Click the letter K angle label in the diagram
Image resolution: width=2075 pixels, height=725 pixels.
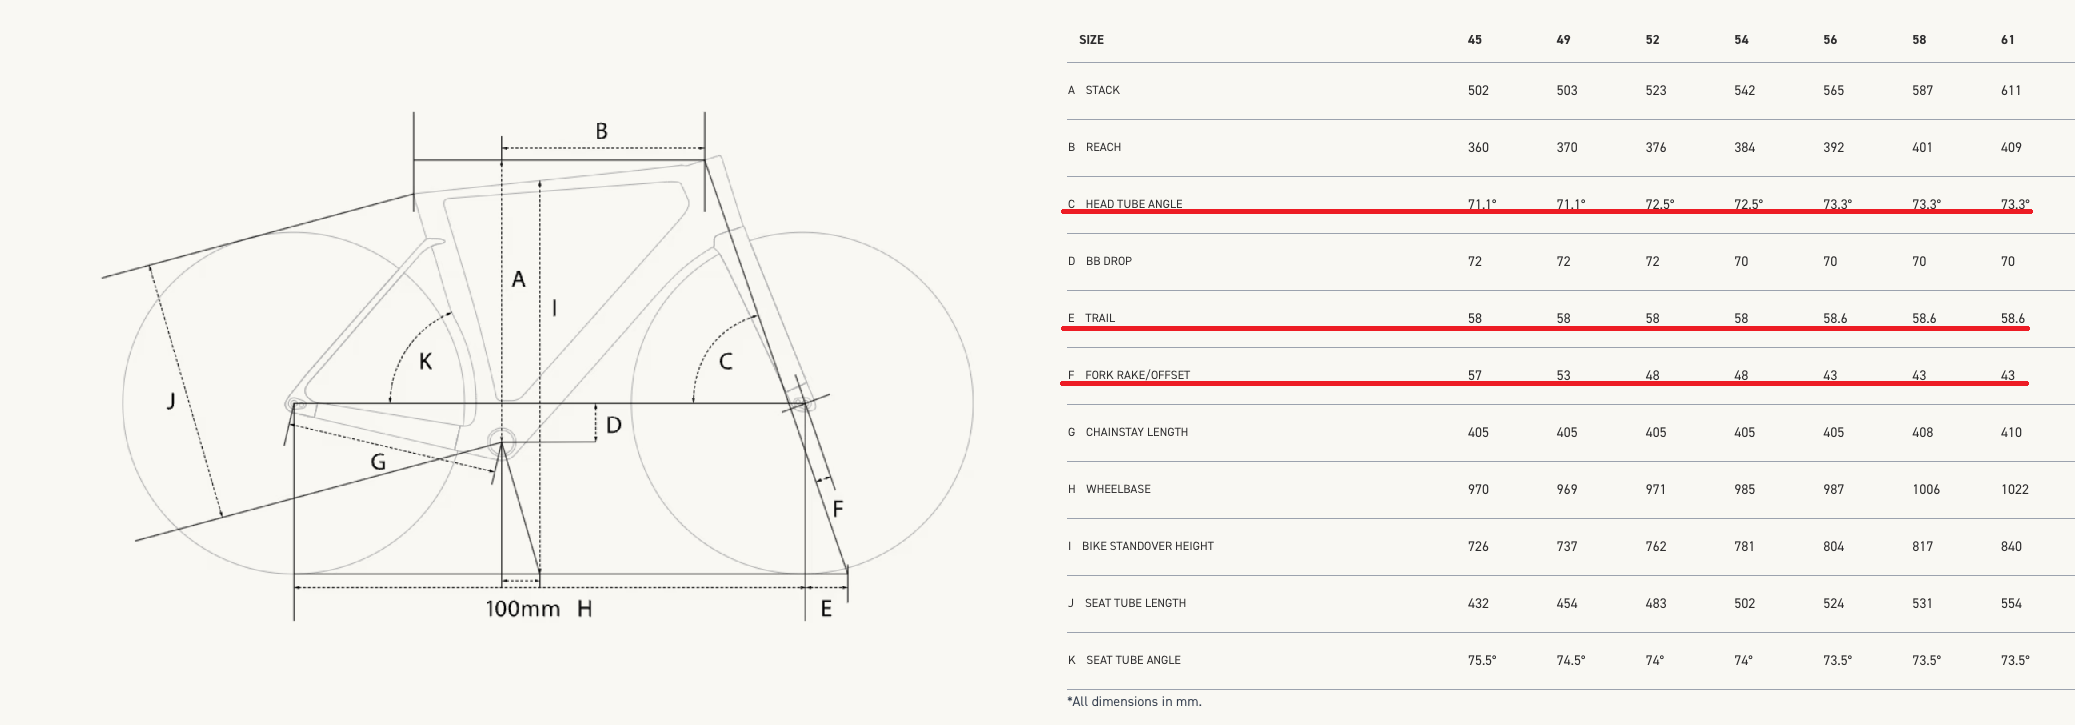tap(425, 361)
